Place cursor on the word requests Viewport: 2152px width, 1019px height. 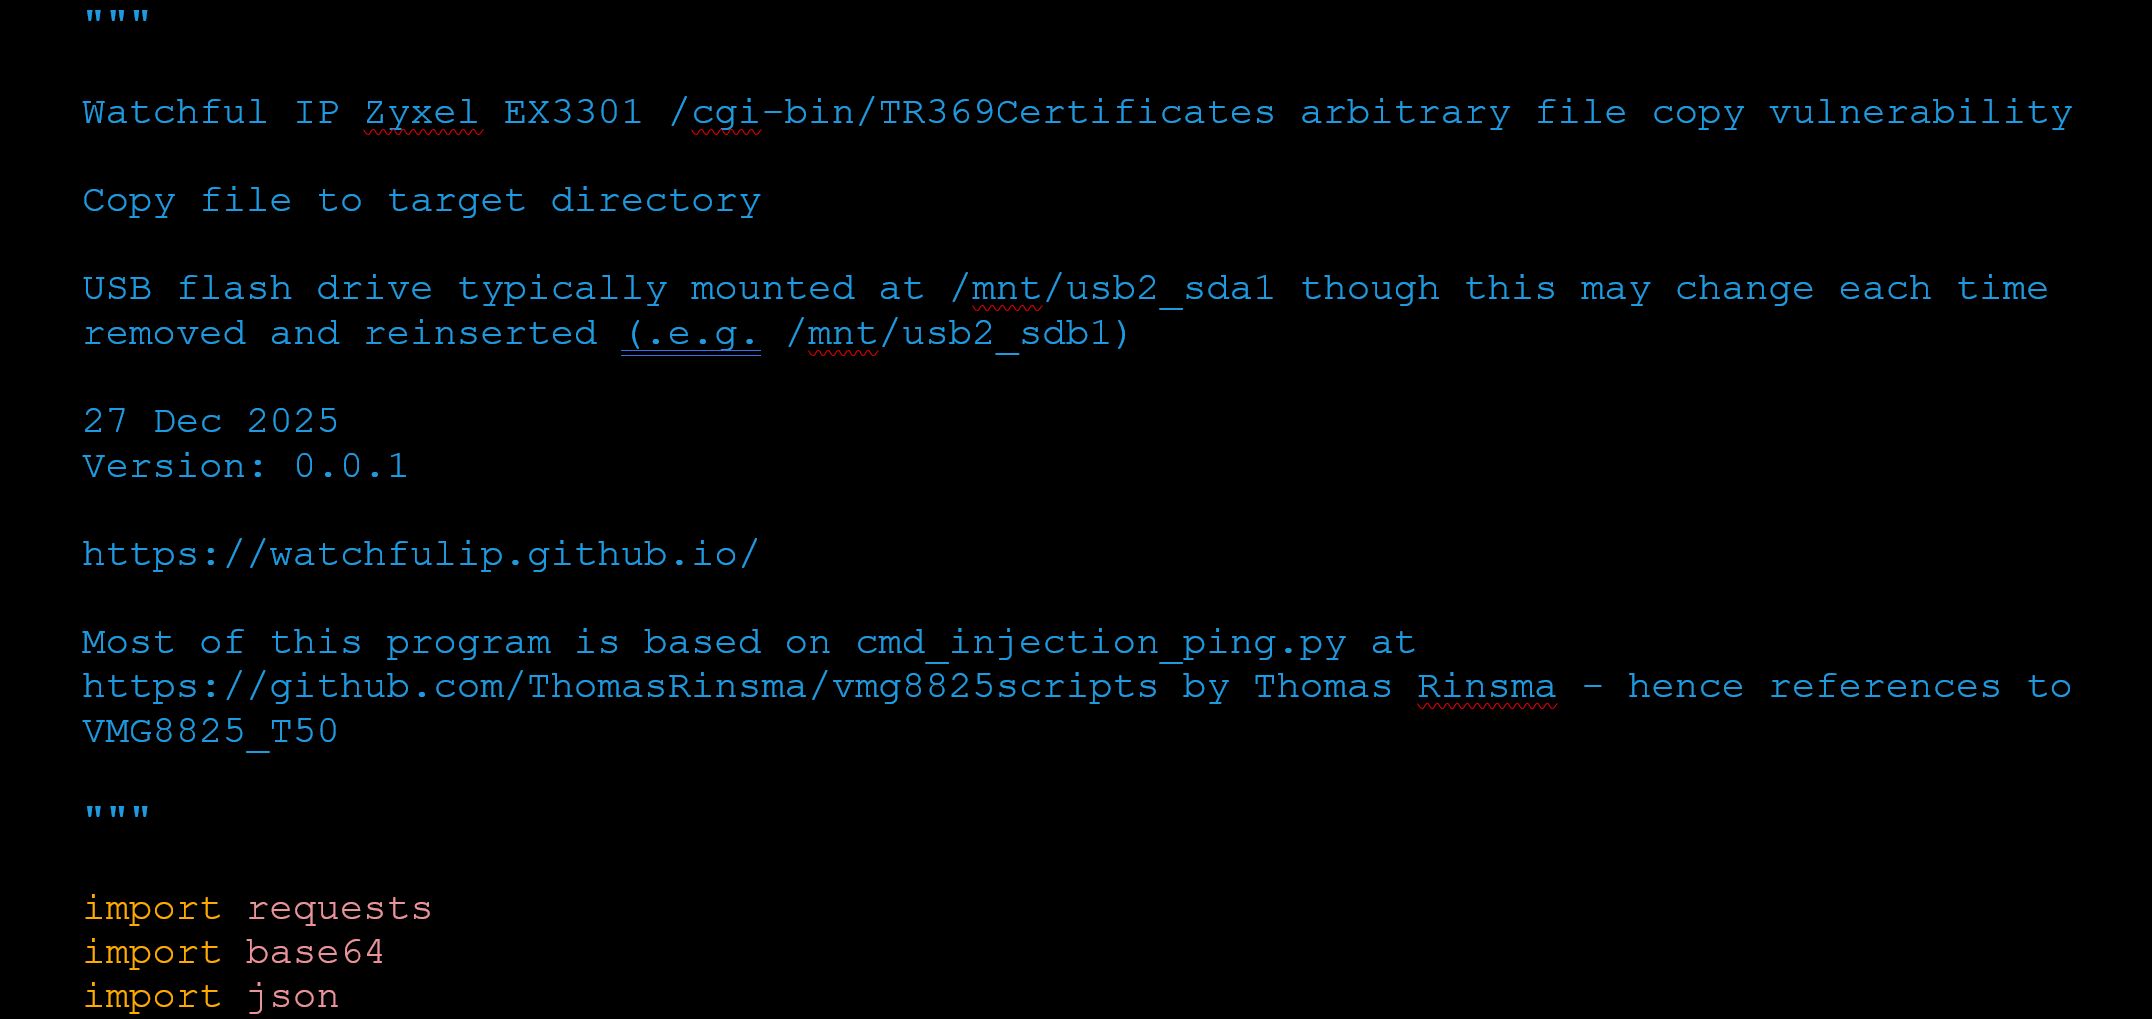pyautogui.click(x=338, y=908)
